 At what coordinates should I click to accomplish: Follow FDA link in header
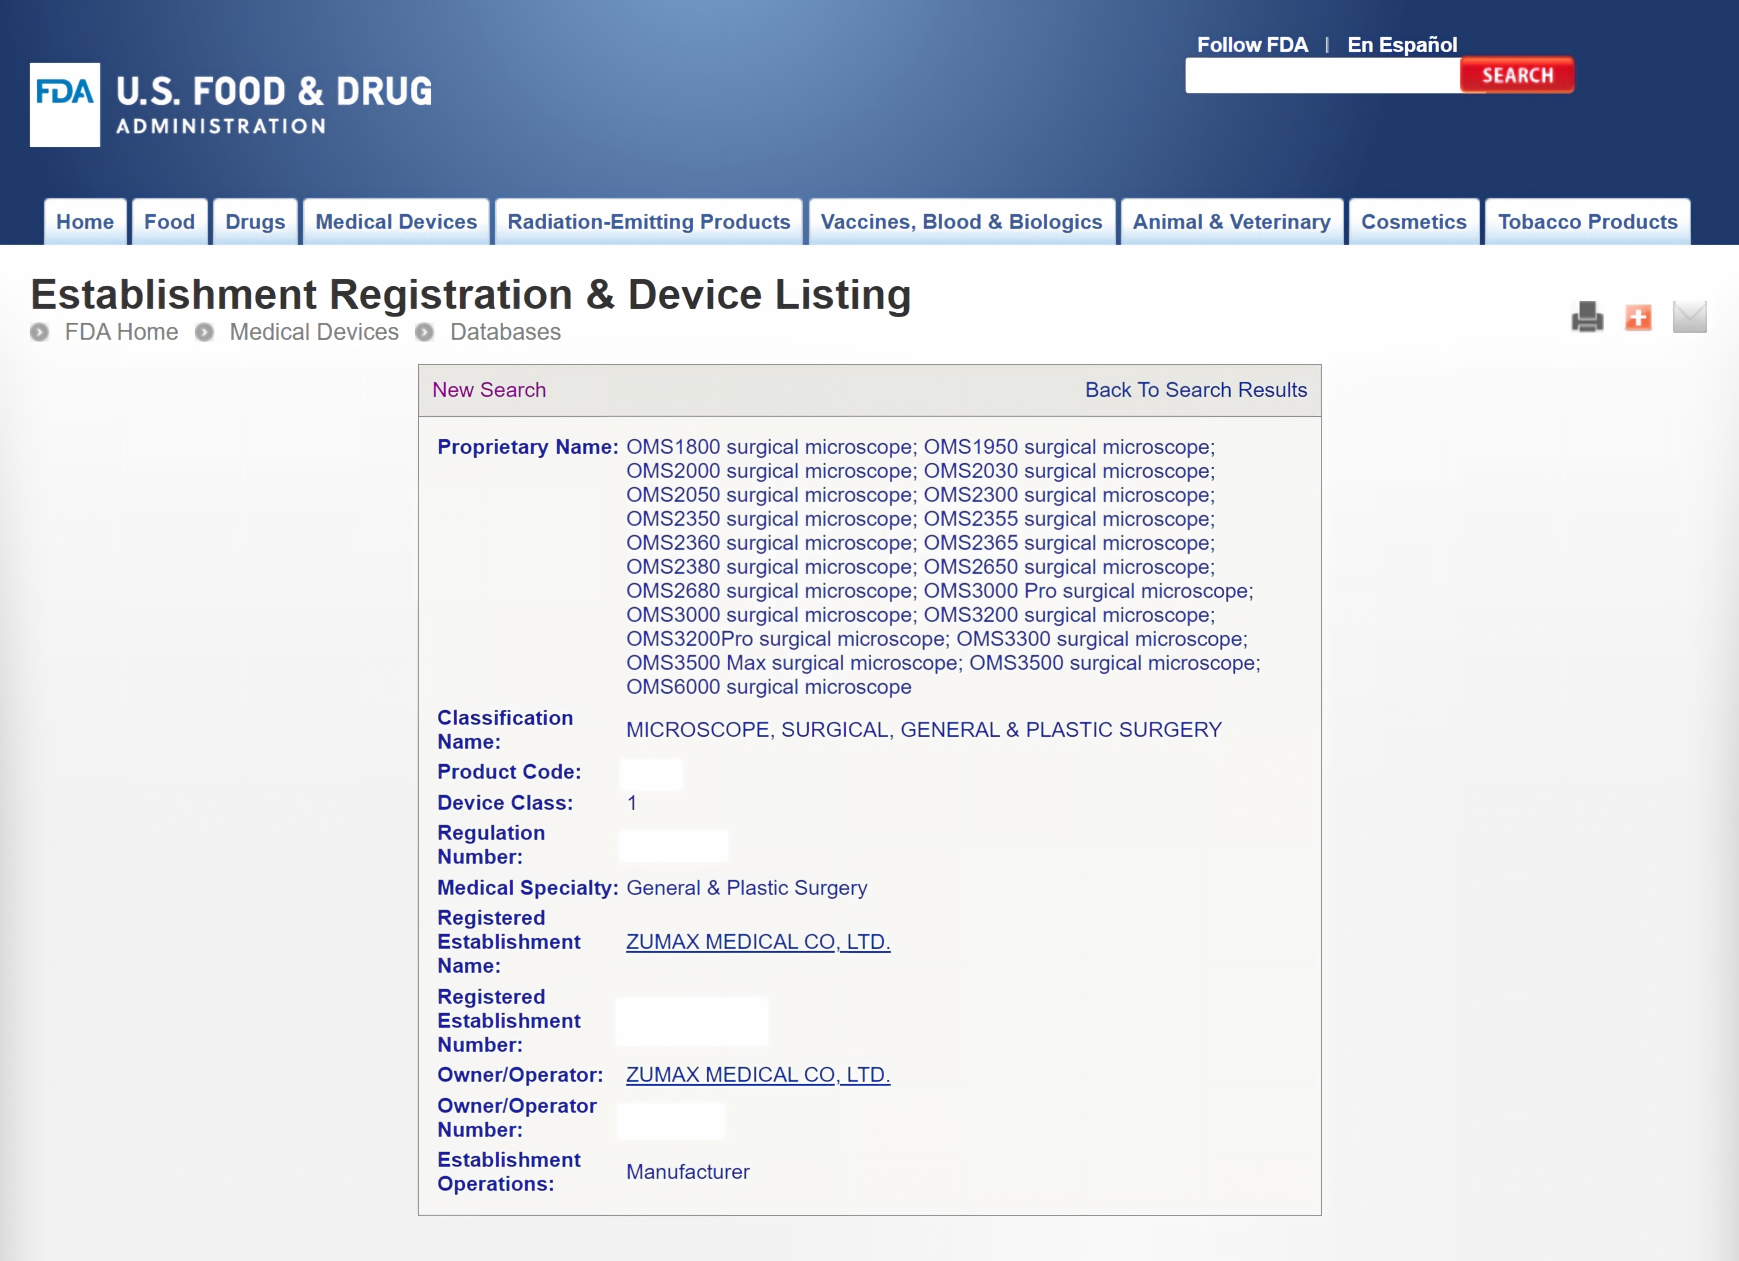click(1253, 45)
